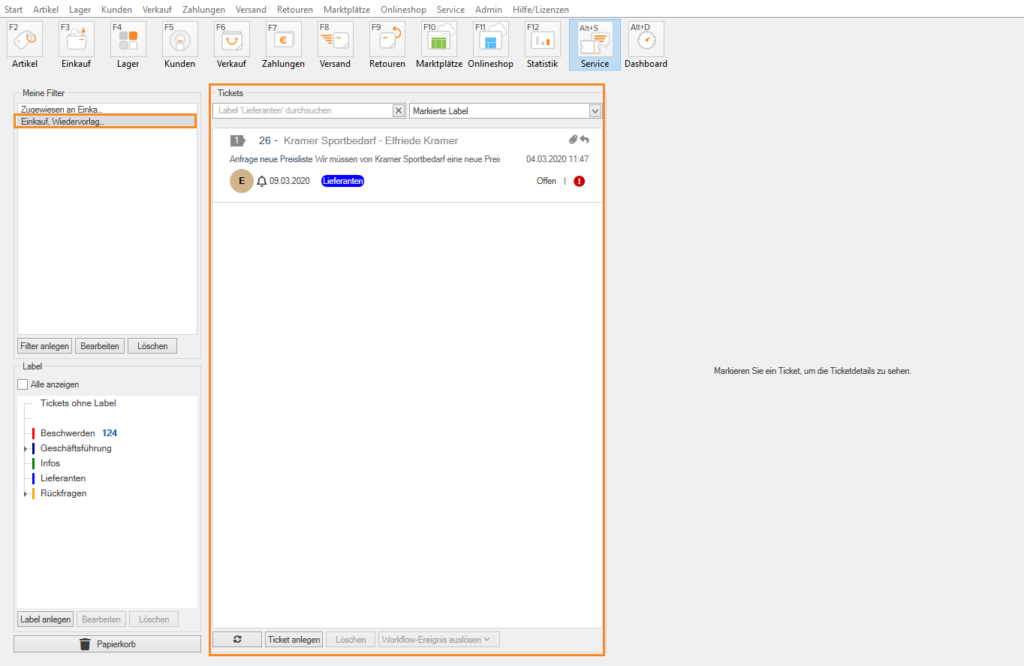Open the Marktplätze menu
The image size is (1024, 666).
point(346,9)
